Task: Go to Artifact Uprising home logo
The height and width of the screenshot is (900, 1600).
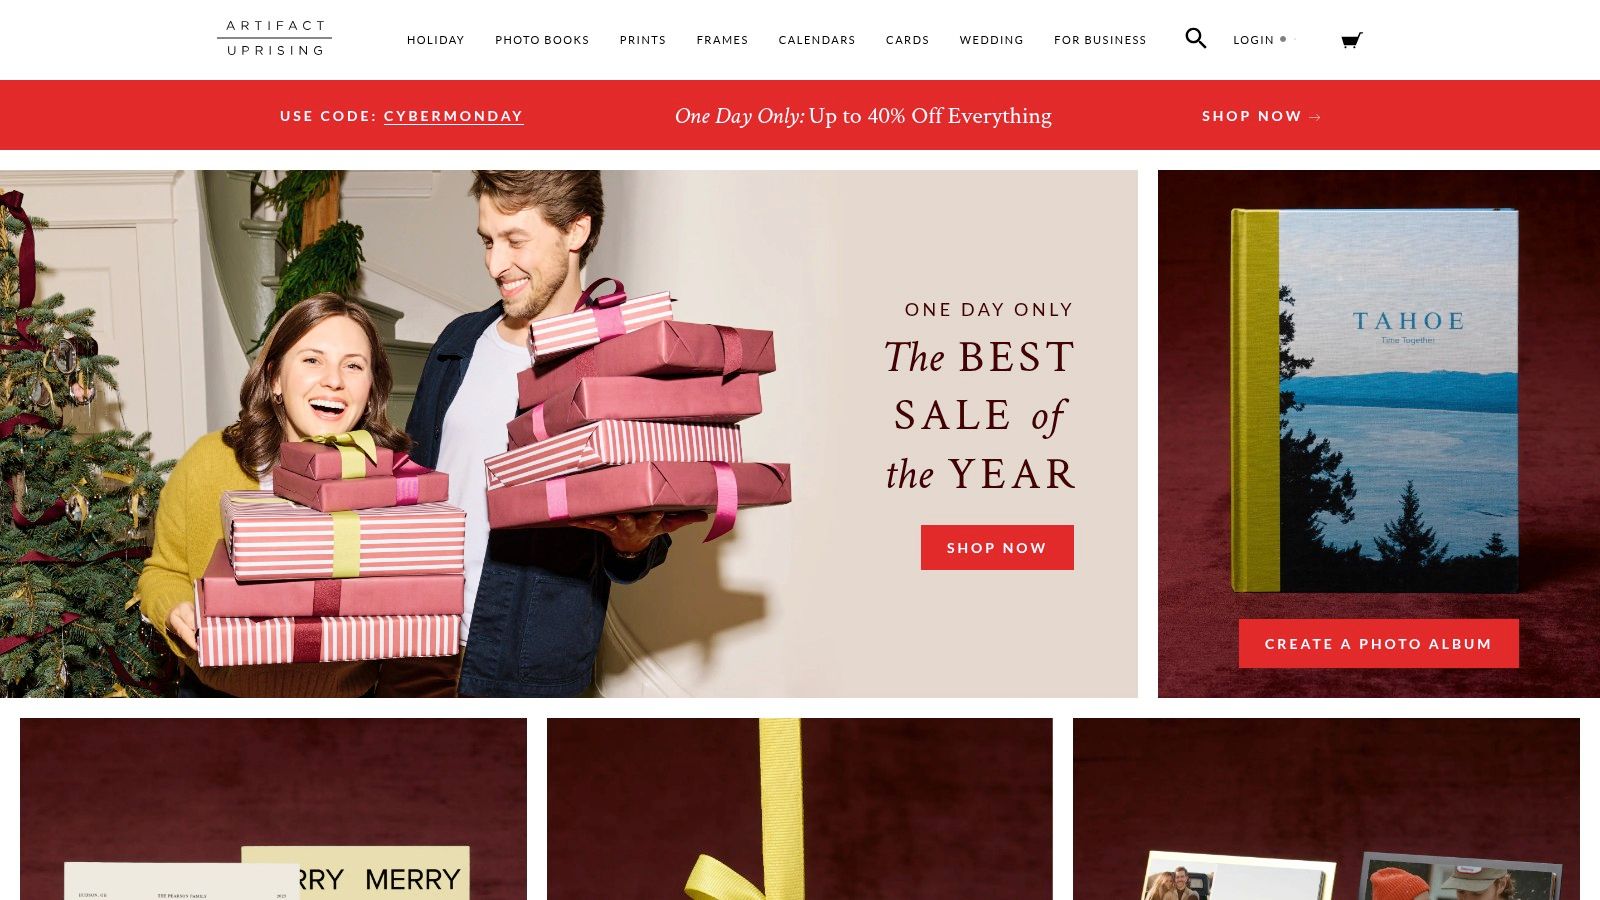Action: [275, 38]
